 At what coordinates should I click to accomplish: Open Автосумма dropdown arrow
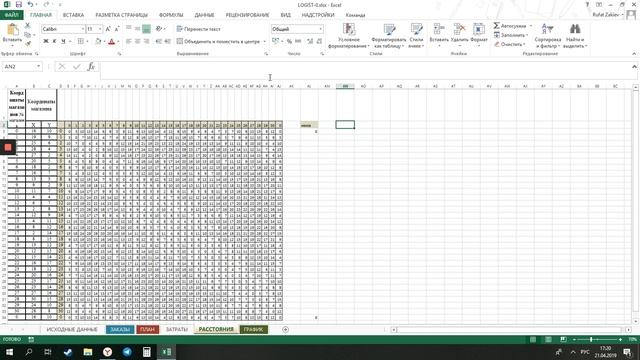pyautogui.click(x=531, y=26)
